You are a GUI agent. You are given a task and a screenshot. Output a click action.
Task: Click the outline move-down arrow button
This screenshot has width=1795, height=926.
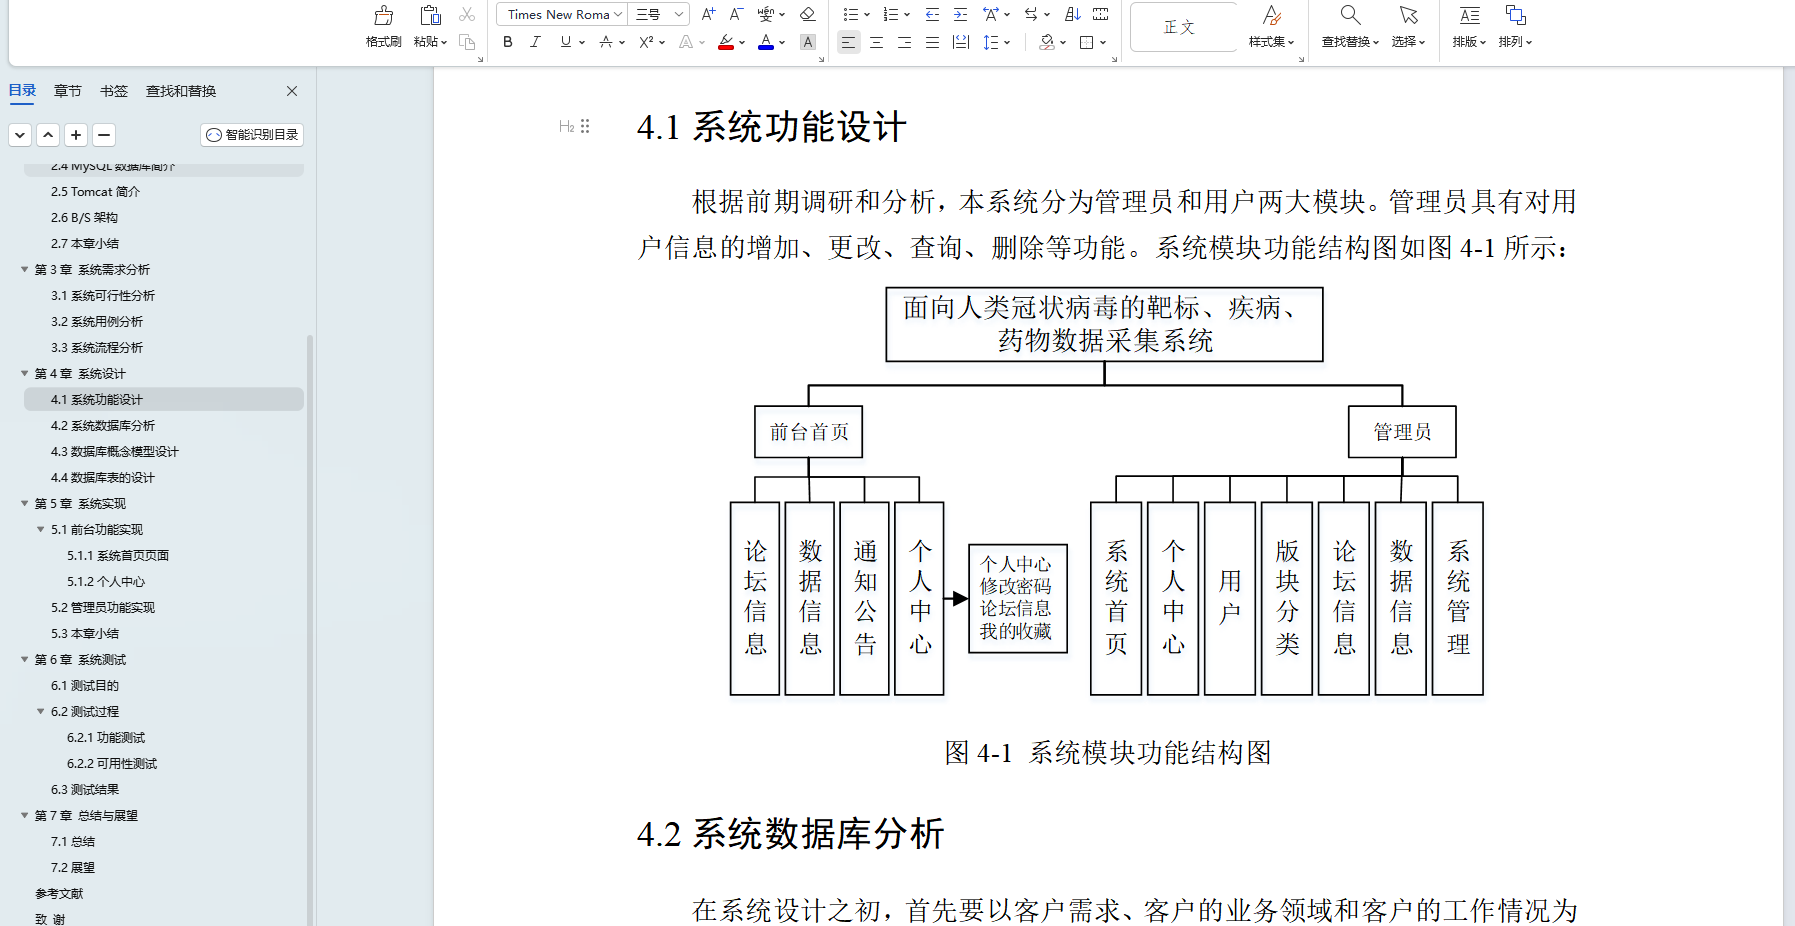(x=20, y=135)
